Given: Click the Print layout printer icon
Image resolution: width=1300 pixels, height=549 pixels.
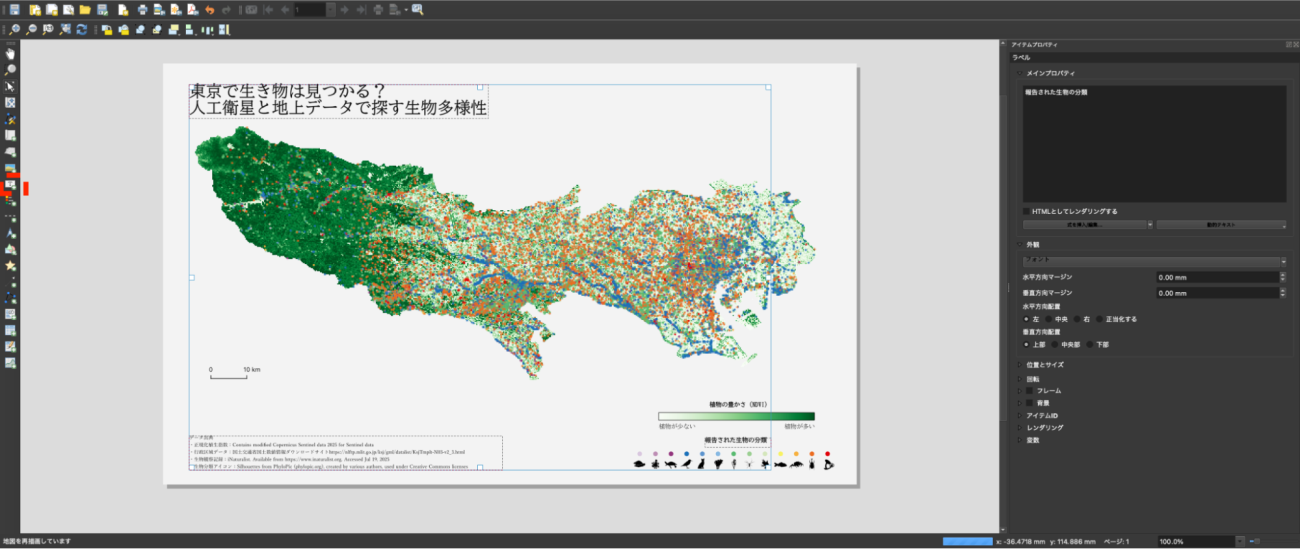Looking at the screenshot, I should tap(142, 9).
